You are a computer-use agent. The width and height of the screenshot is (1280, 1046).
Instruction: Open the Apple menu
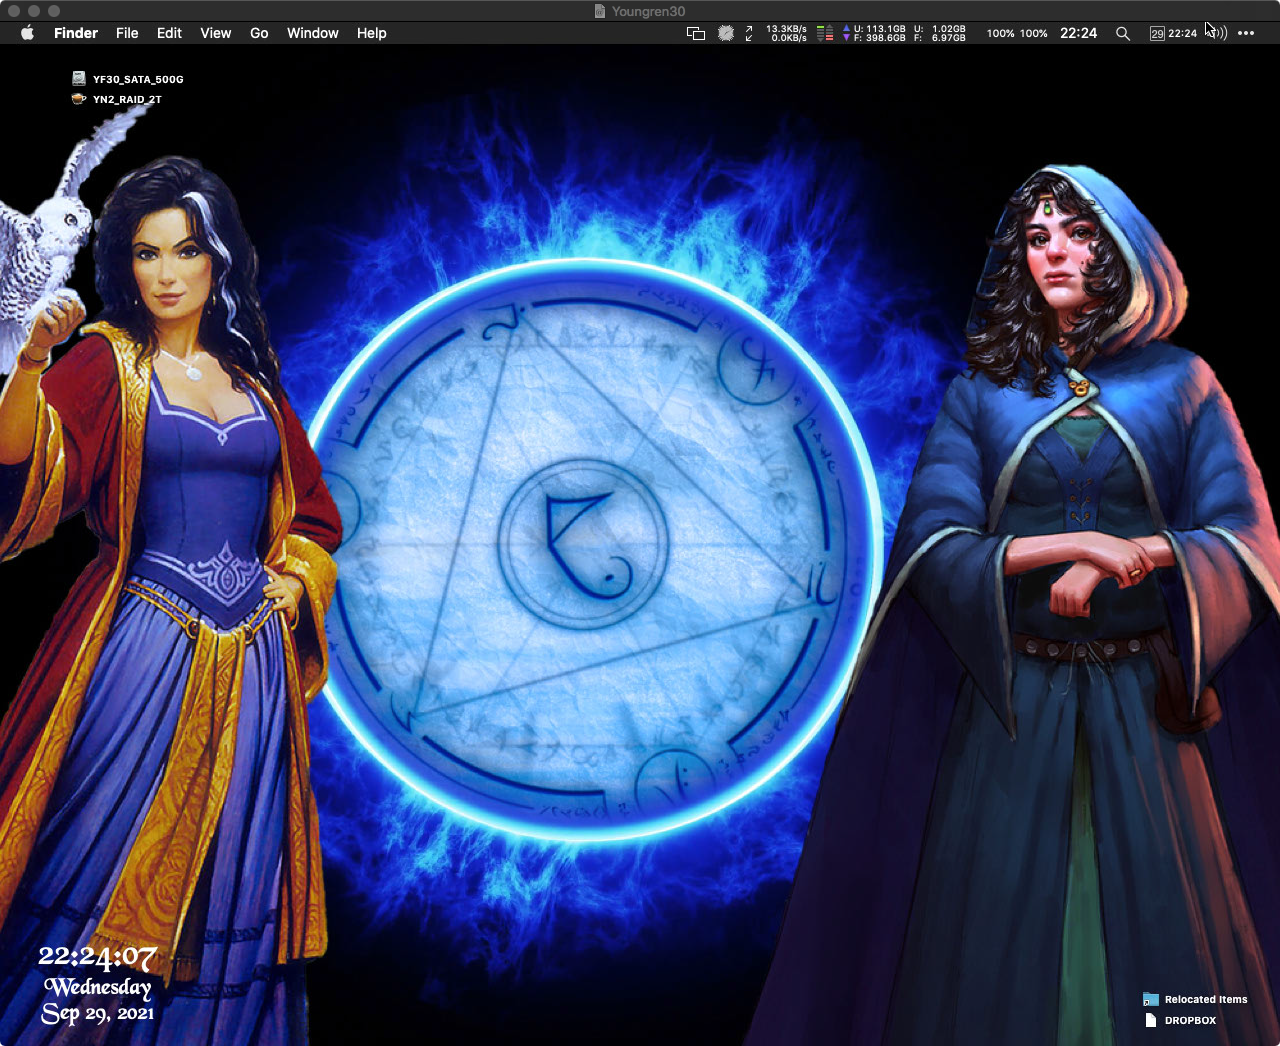pos(28,33)
